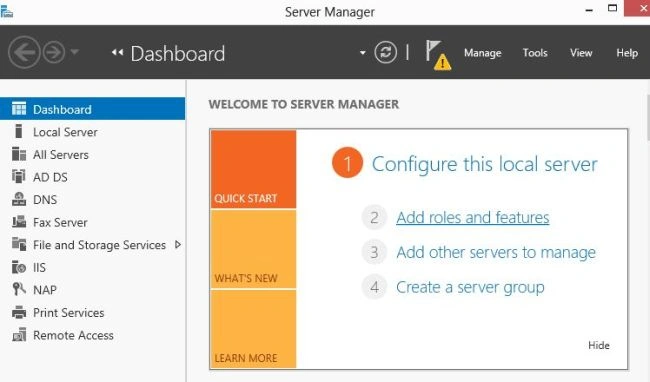Click the step 4 number circle
This screenshot has width=650, height=382.
pos(374,287)
